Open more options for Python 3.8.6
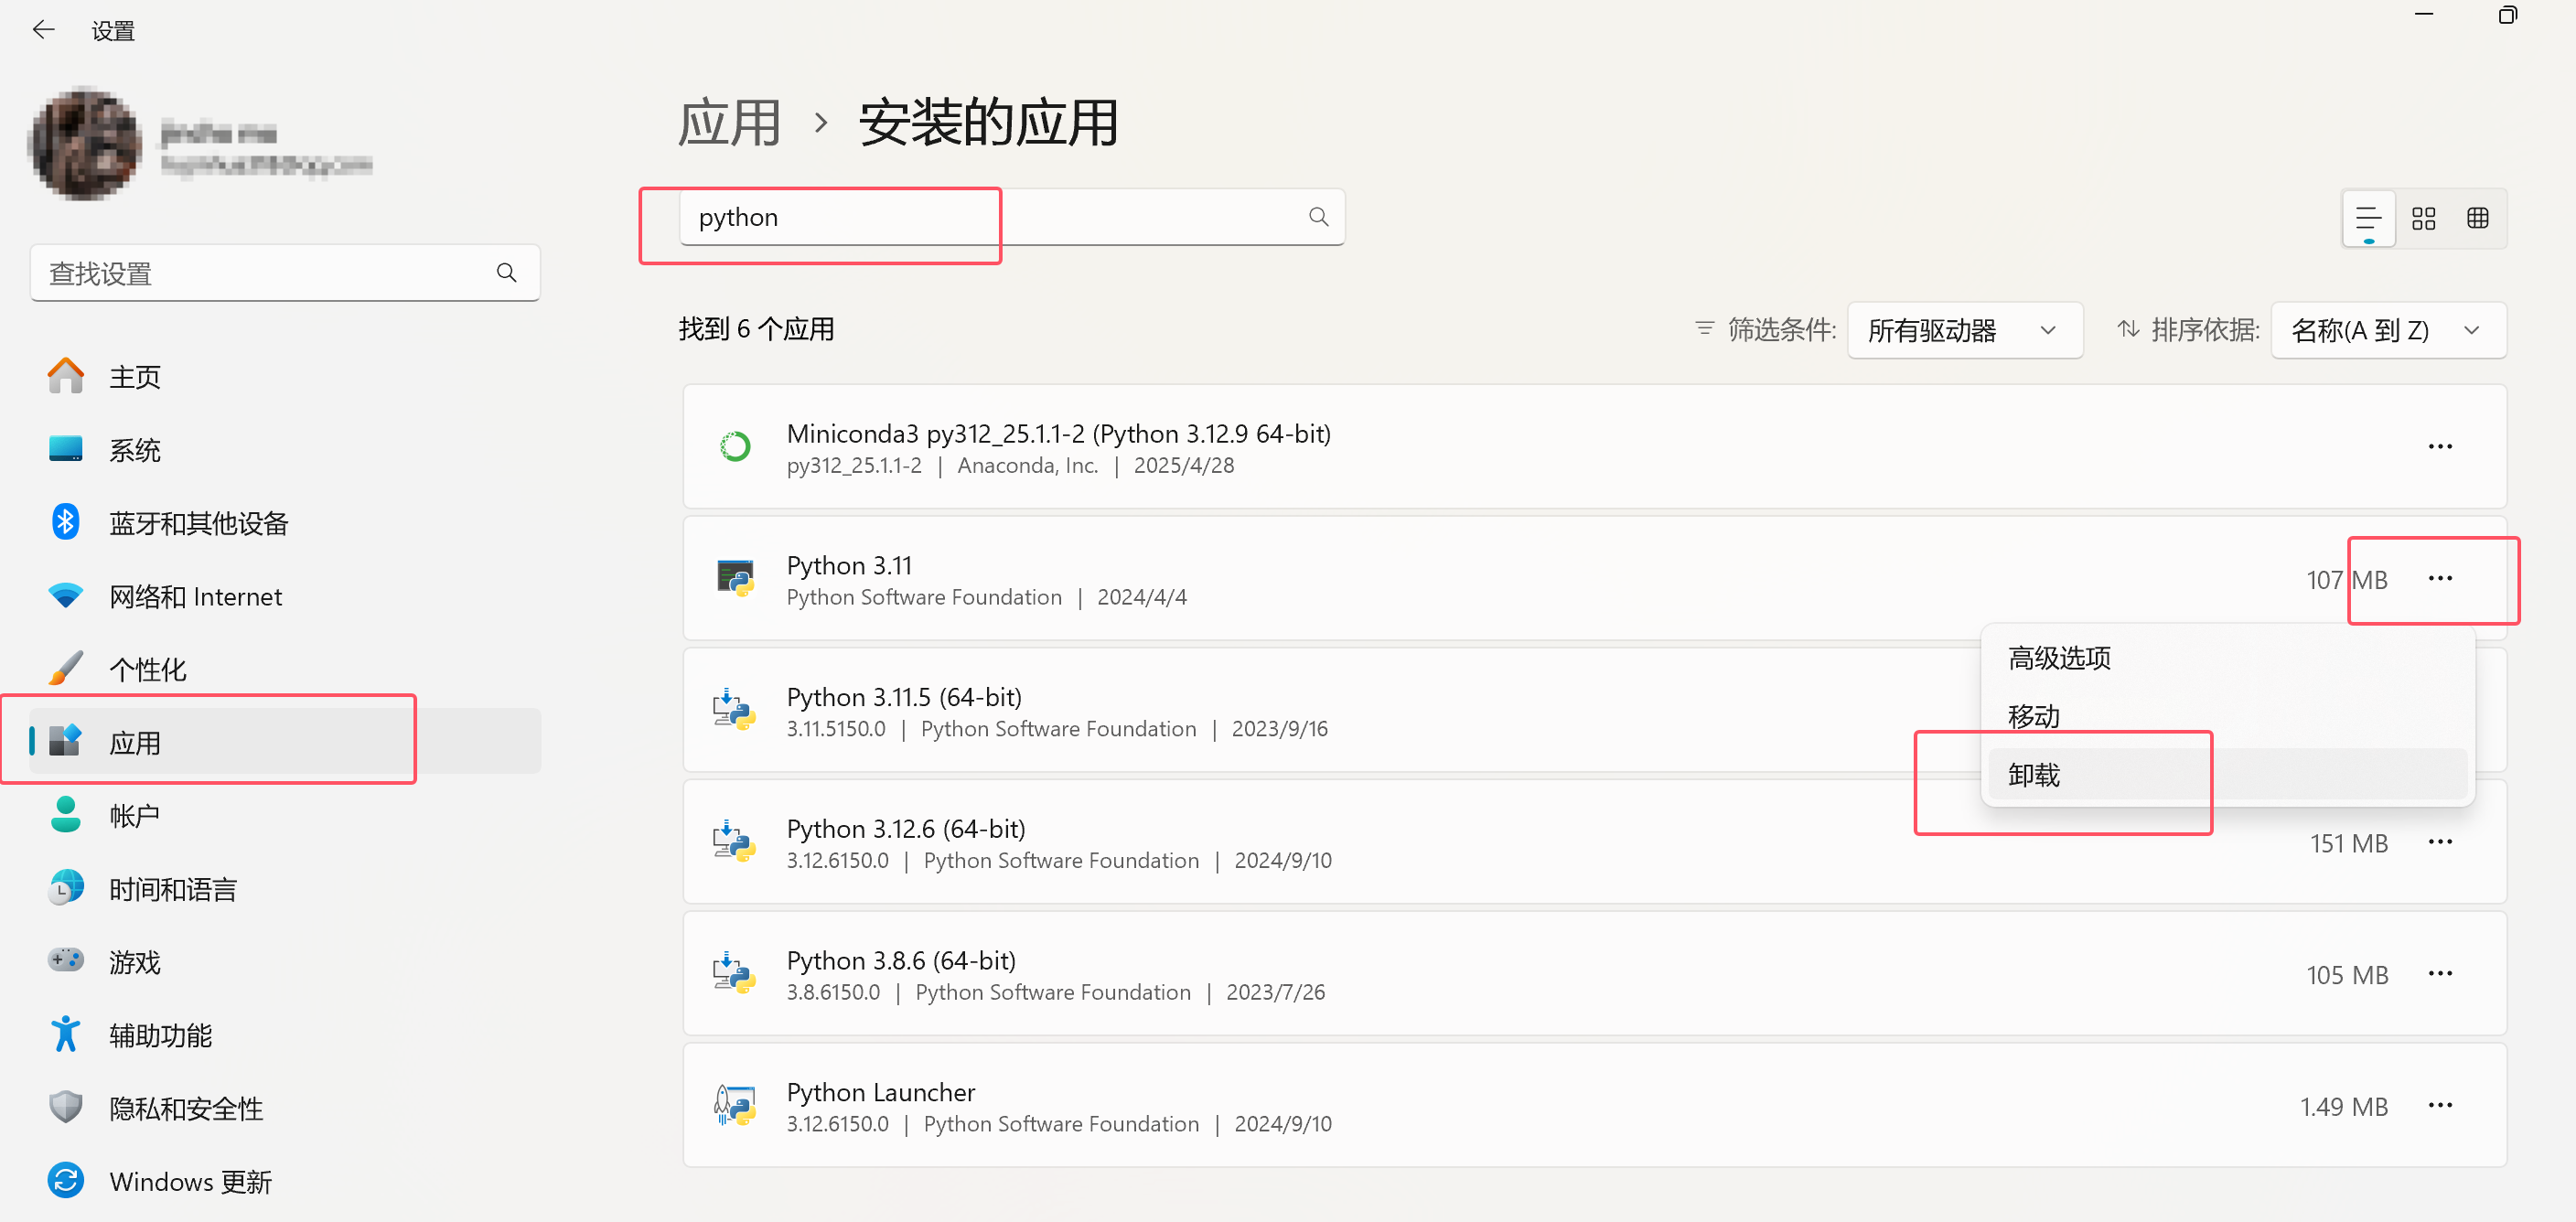 coord(2439,974)
